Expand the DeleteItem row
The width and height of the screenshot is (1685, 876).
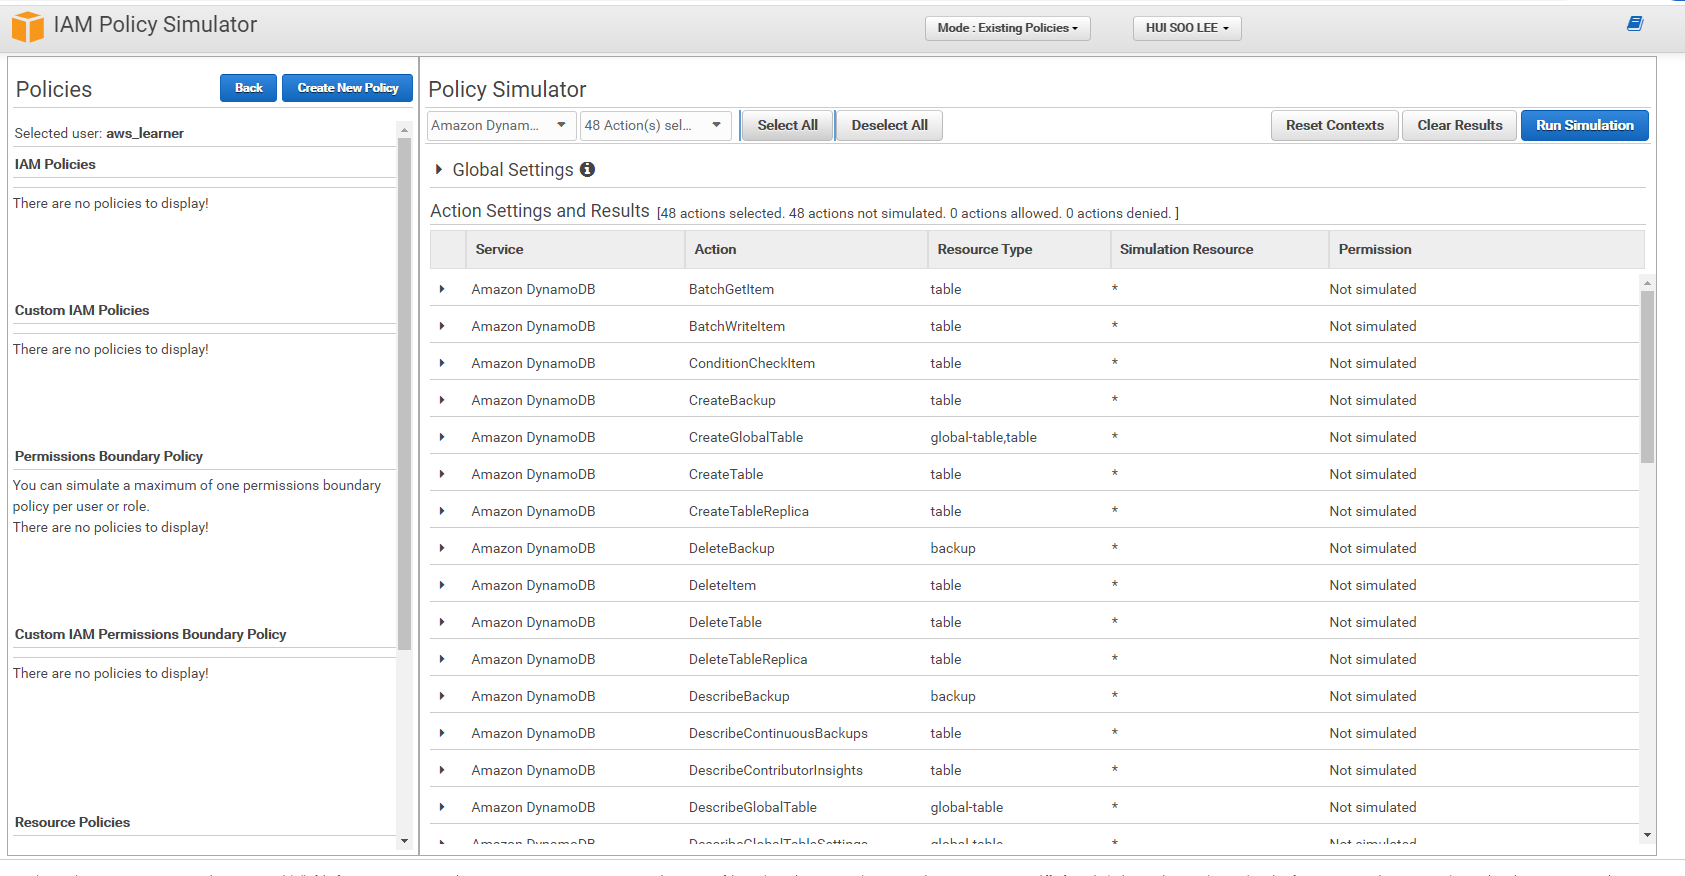(x=442, y=585)
